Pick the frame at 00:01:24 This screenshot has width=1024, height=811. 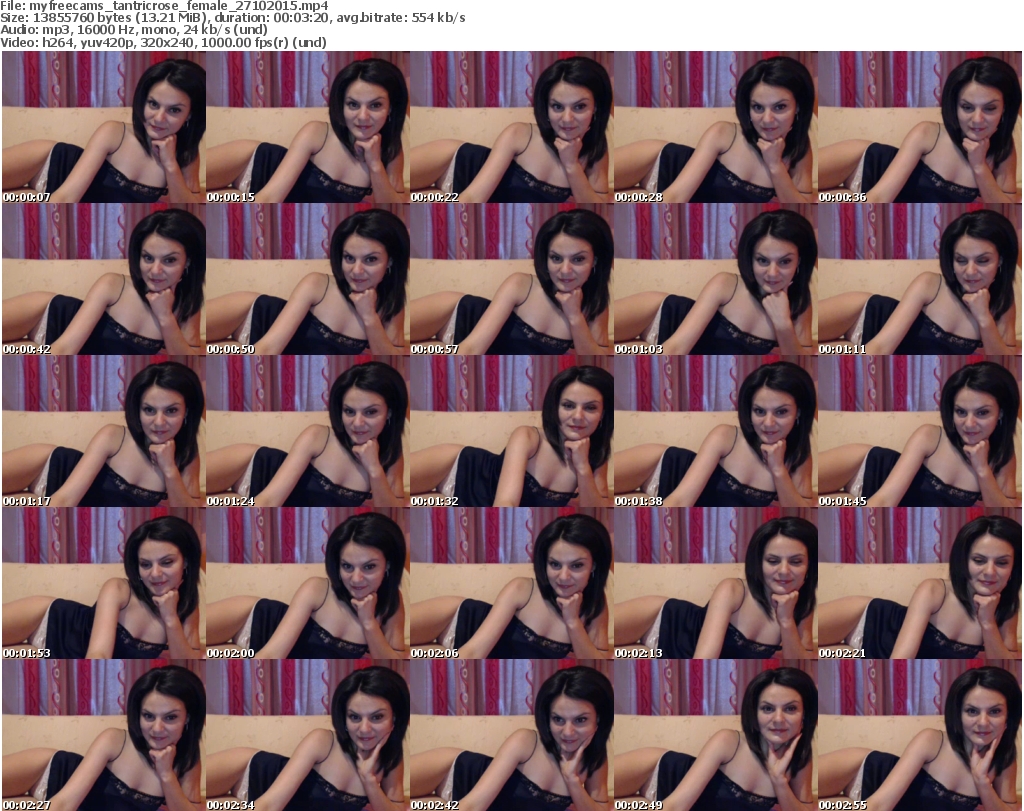308,431
